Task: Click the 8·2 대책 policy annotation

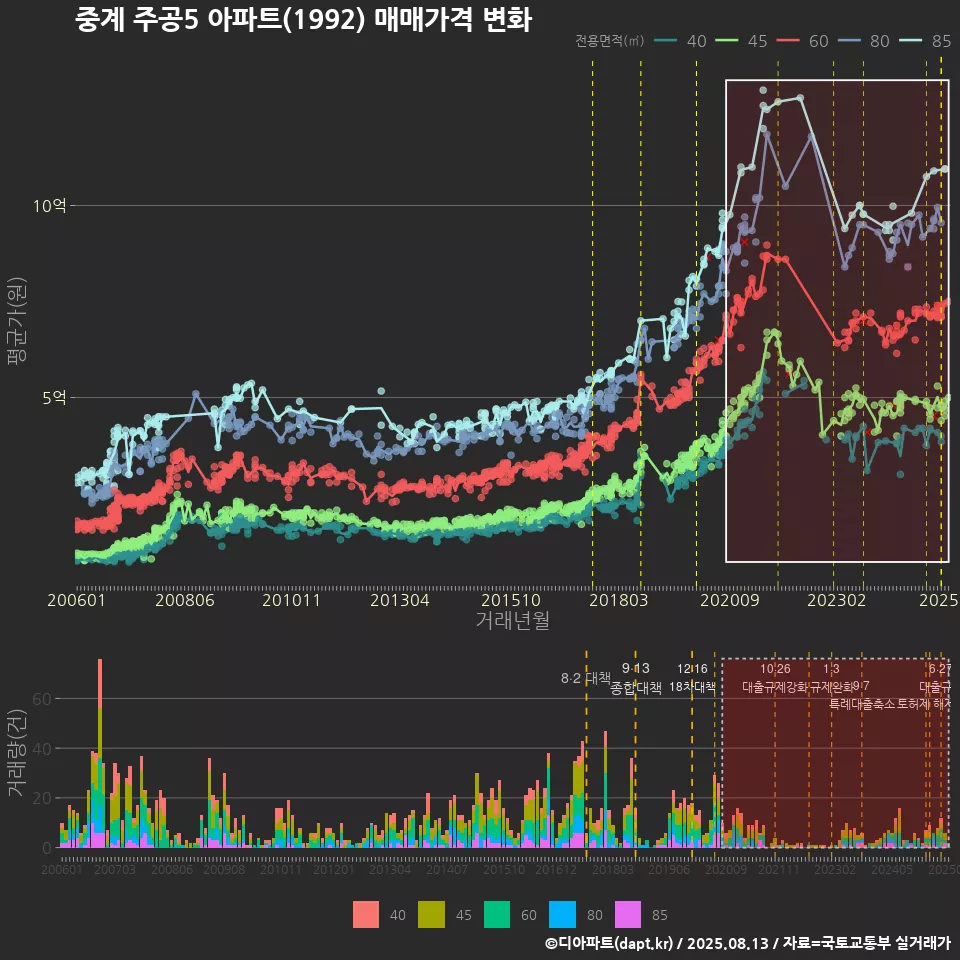Action: [x=586, y=678]
